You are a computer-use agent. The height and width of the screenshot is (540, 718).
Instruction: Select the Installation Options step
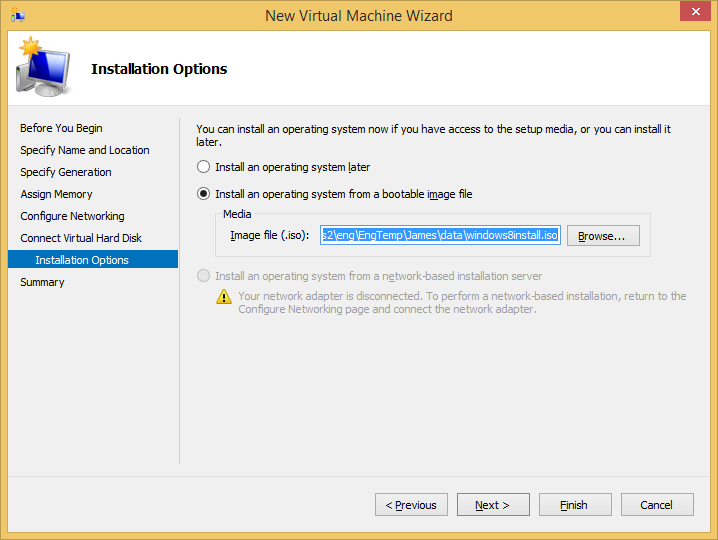click(x=82, y=260)
